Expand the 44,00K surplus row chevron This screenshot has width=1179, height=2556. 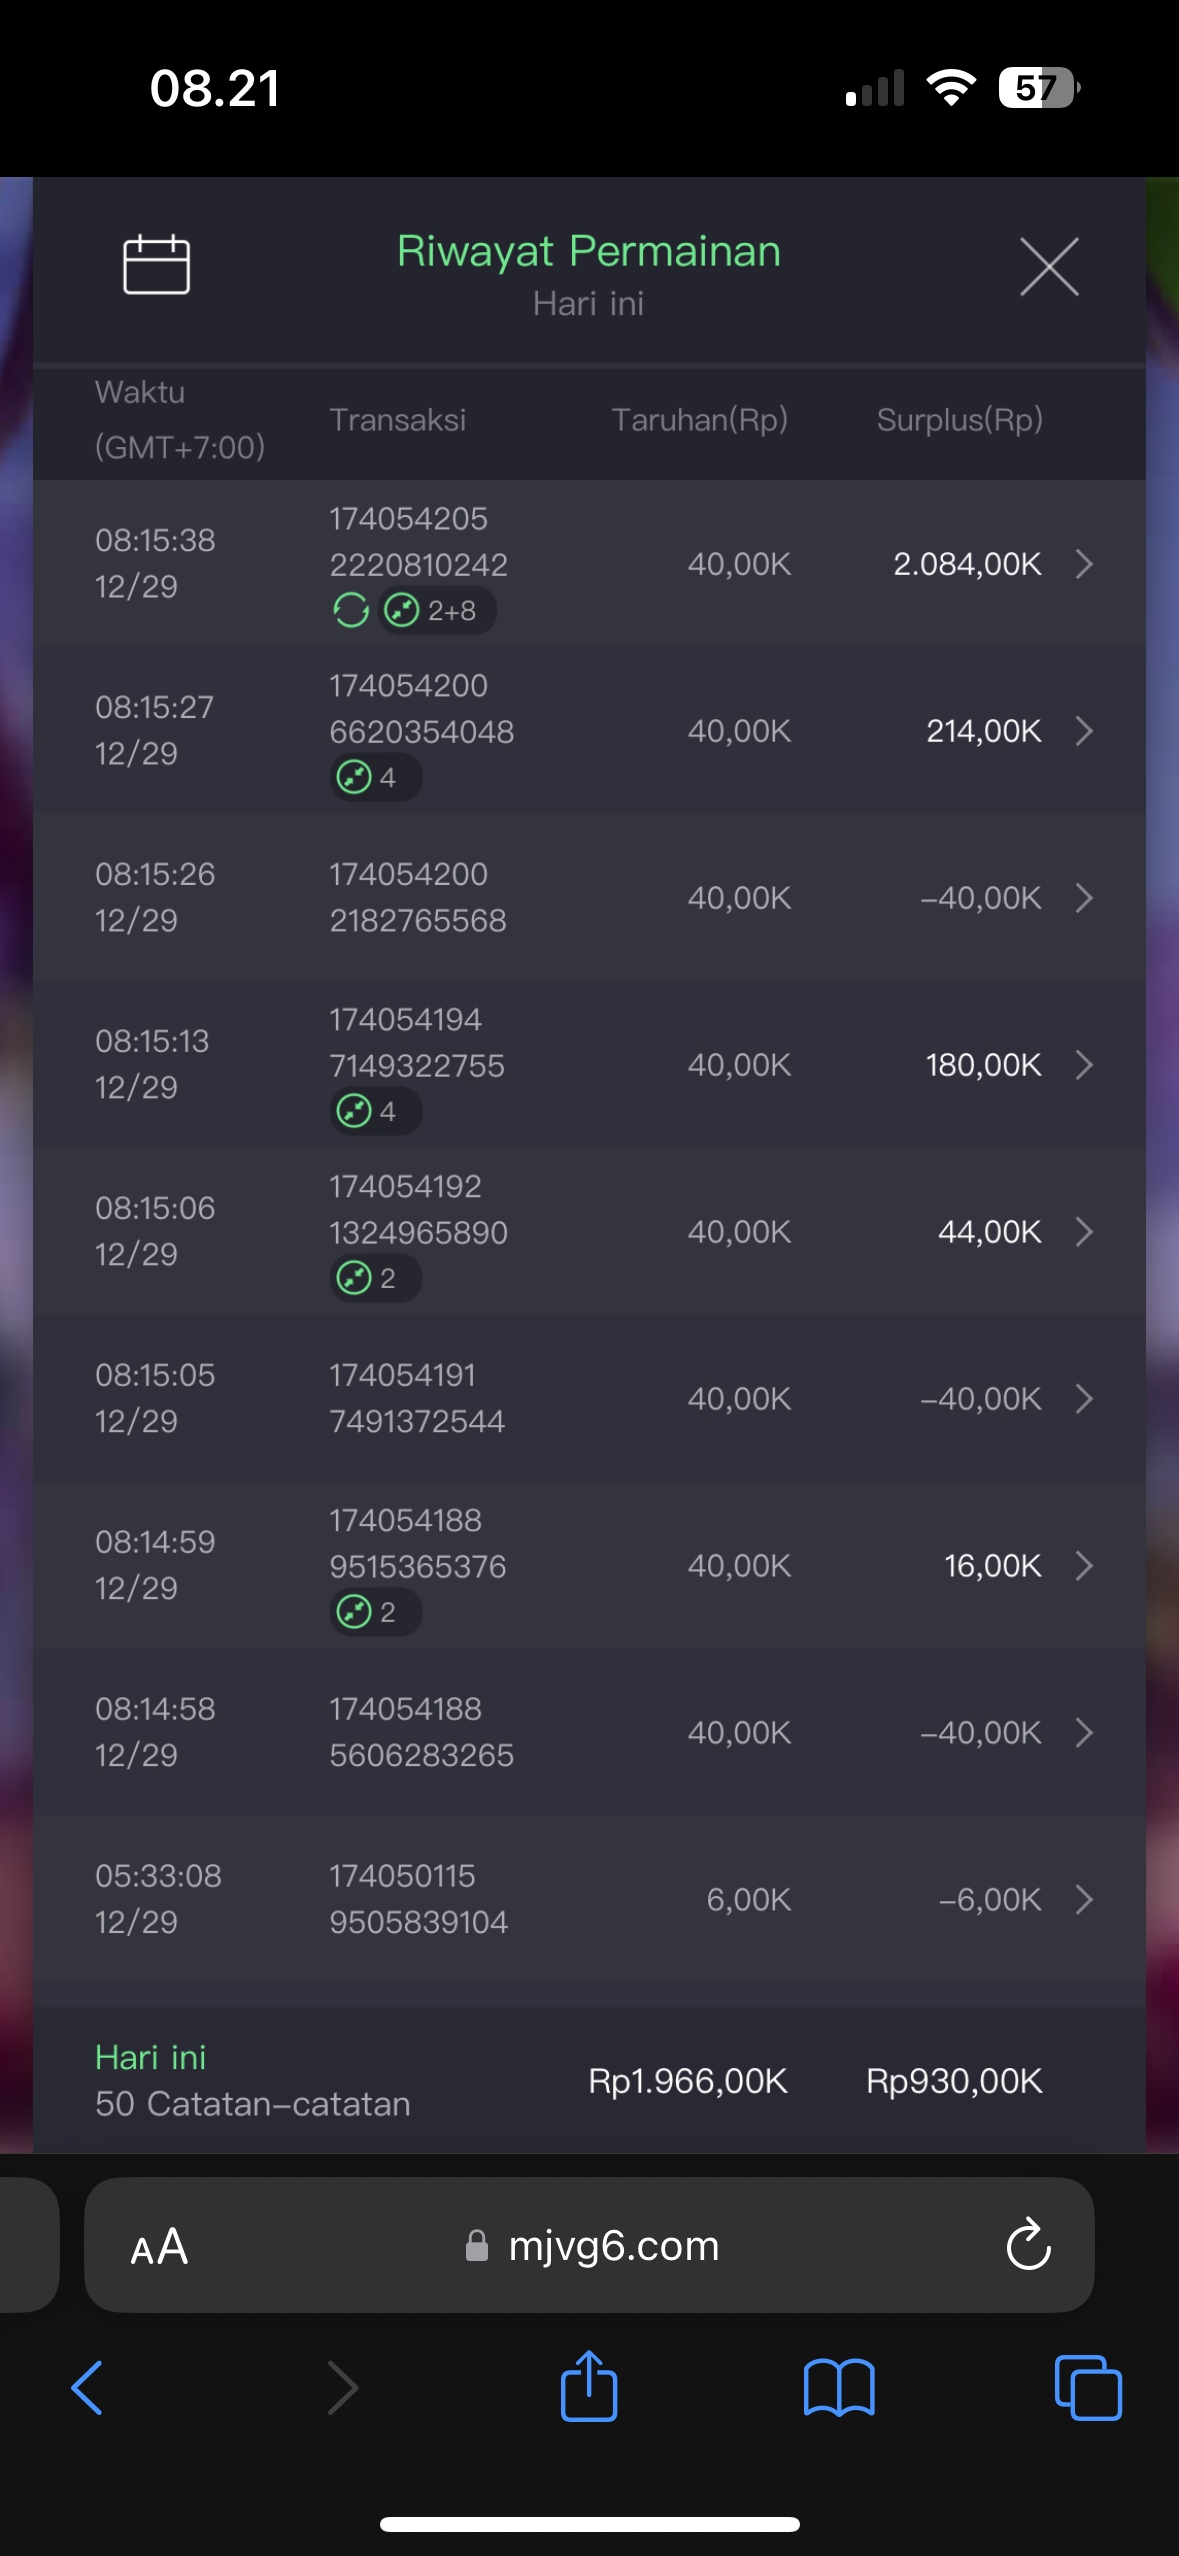[1084, 1232]
